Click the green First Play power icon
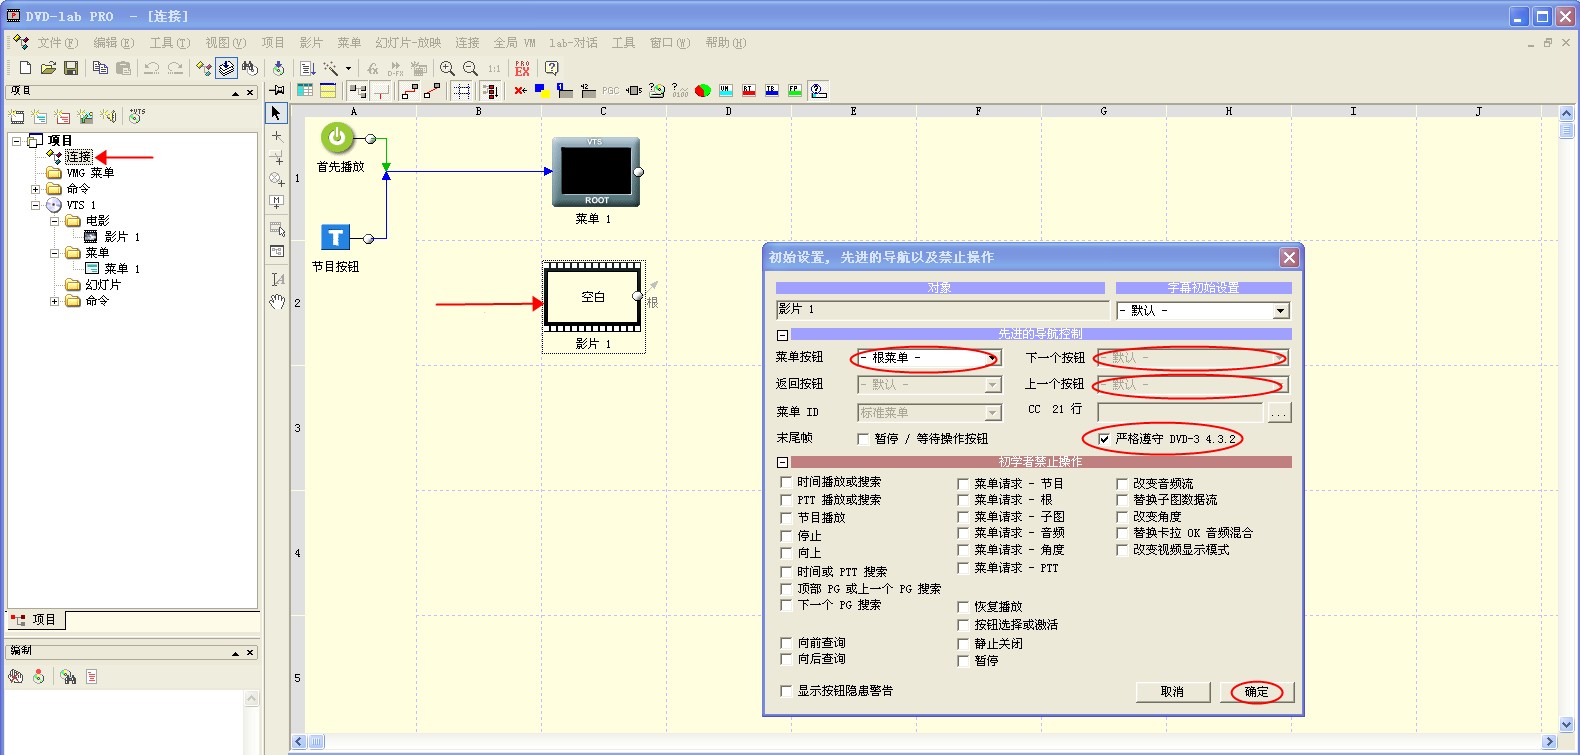Screen dimensions: 1580x755 [337, 138]
